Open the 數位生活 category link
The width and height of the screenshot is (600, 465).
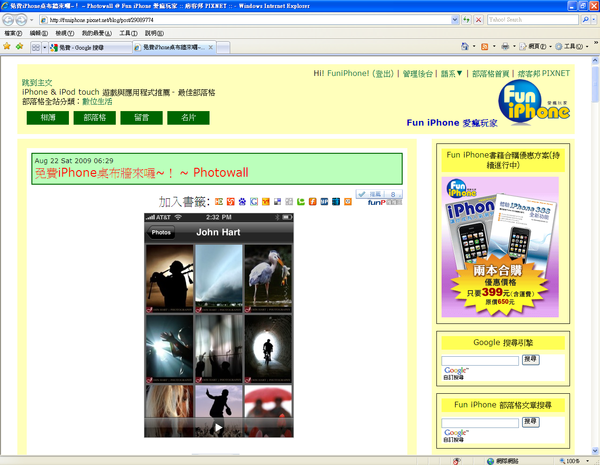click(97, 101)
